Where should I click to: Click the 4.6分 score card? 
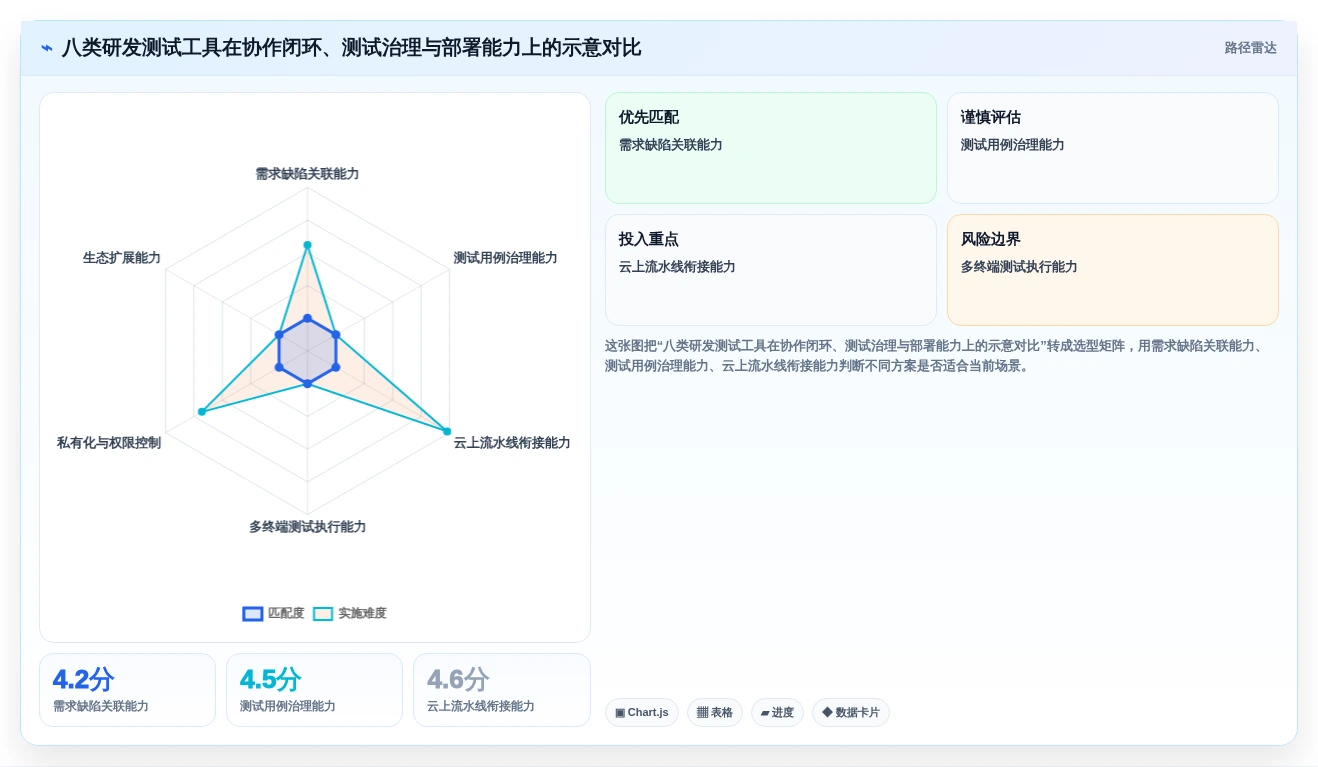(502, 690)
